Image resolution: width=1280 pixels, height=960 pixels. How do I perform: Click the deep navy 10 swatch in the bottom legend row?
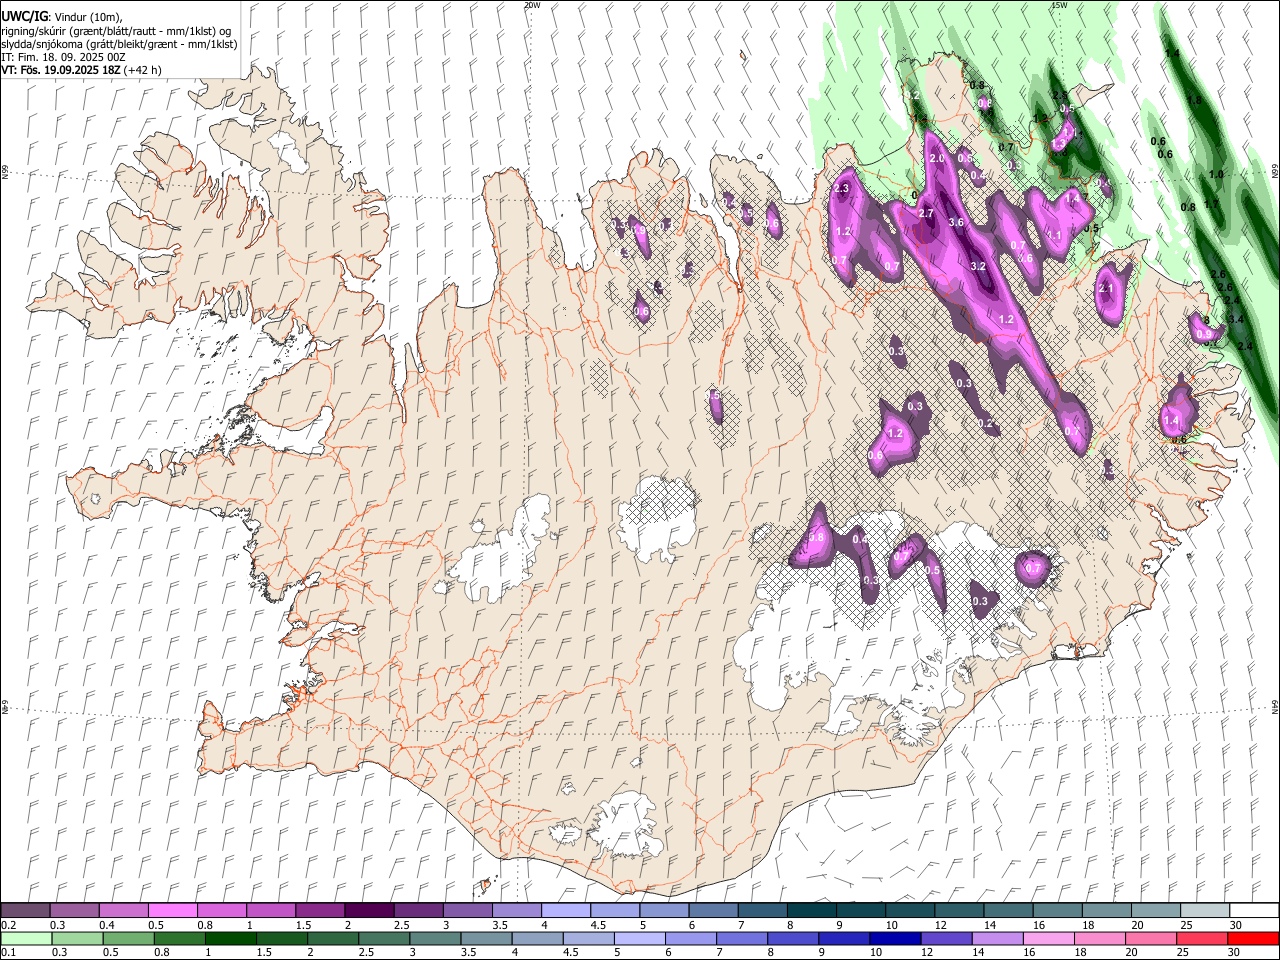click(894, 938)
